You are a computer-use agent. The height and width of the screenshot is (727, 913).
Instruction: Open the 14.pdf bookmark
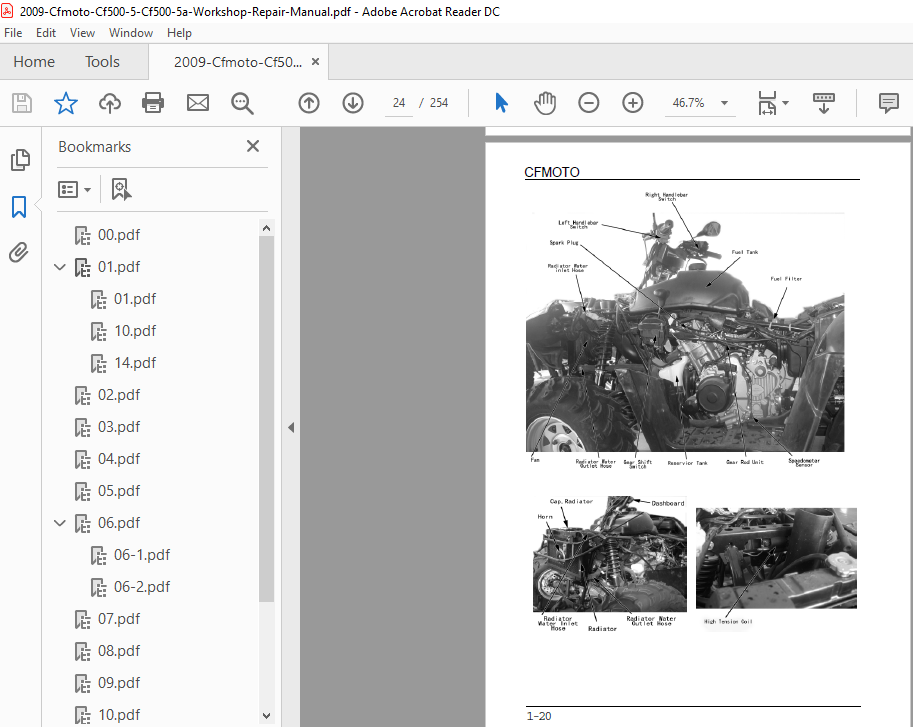click(x=135, y=363)
